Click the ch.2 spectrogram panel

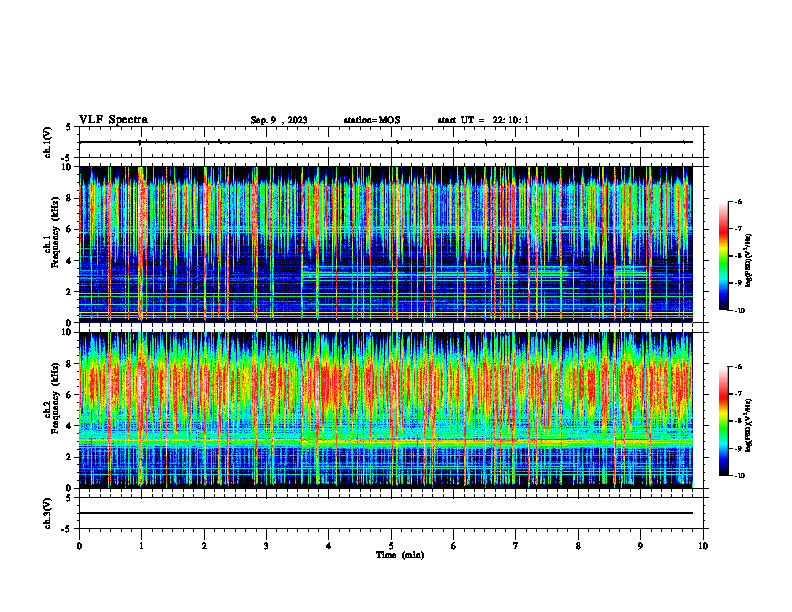pos(386,410)
